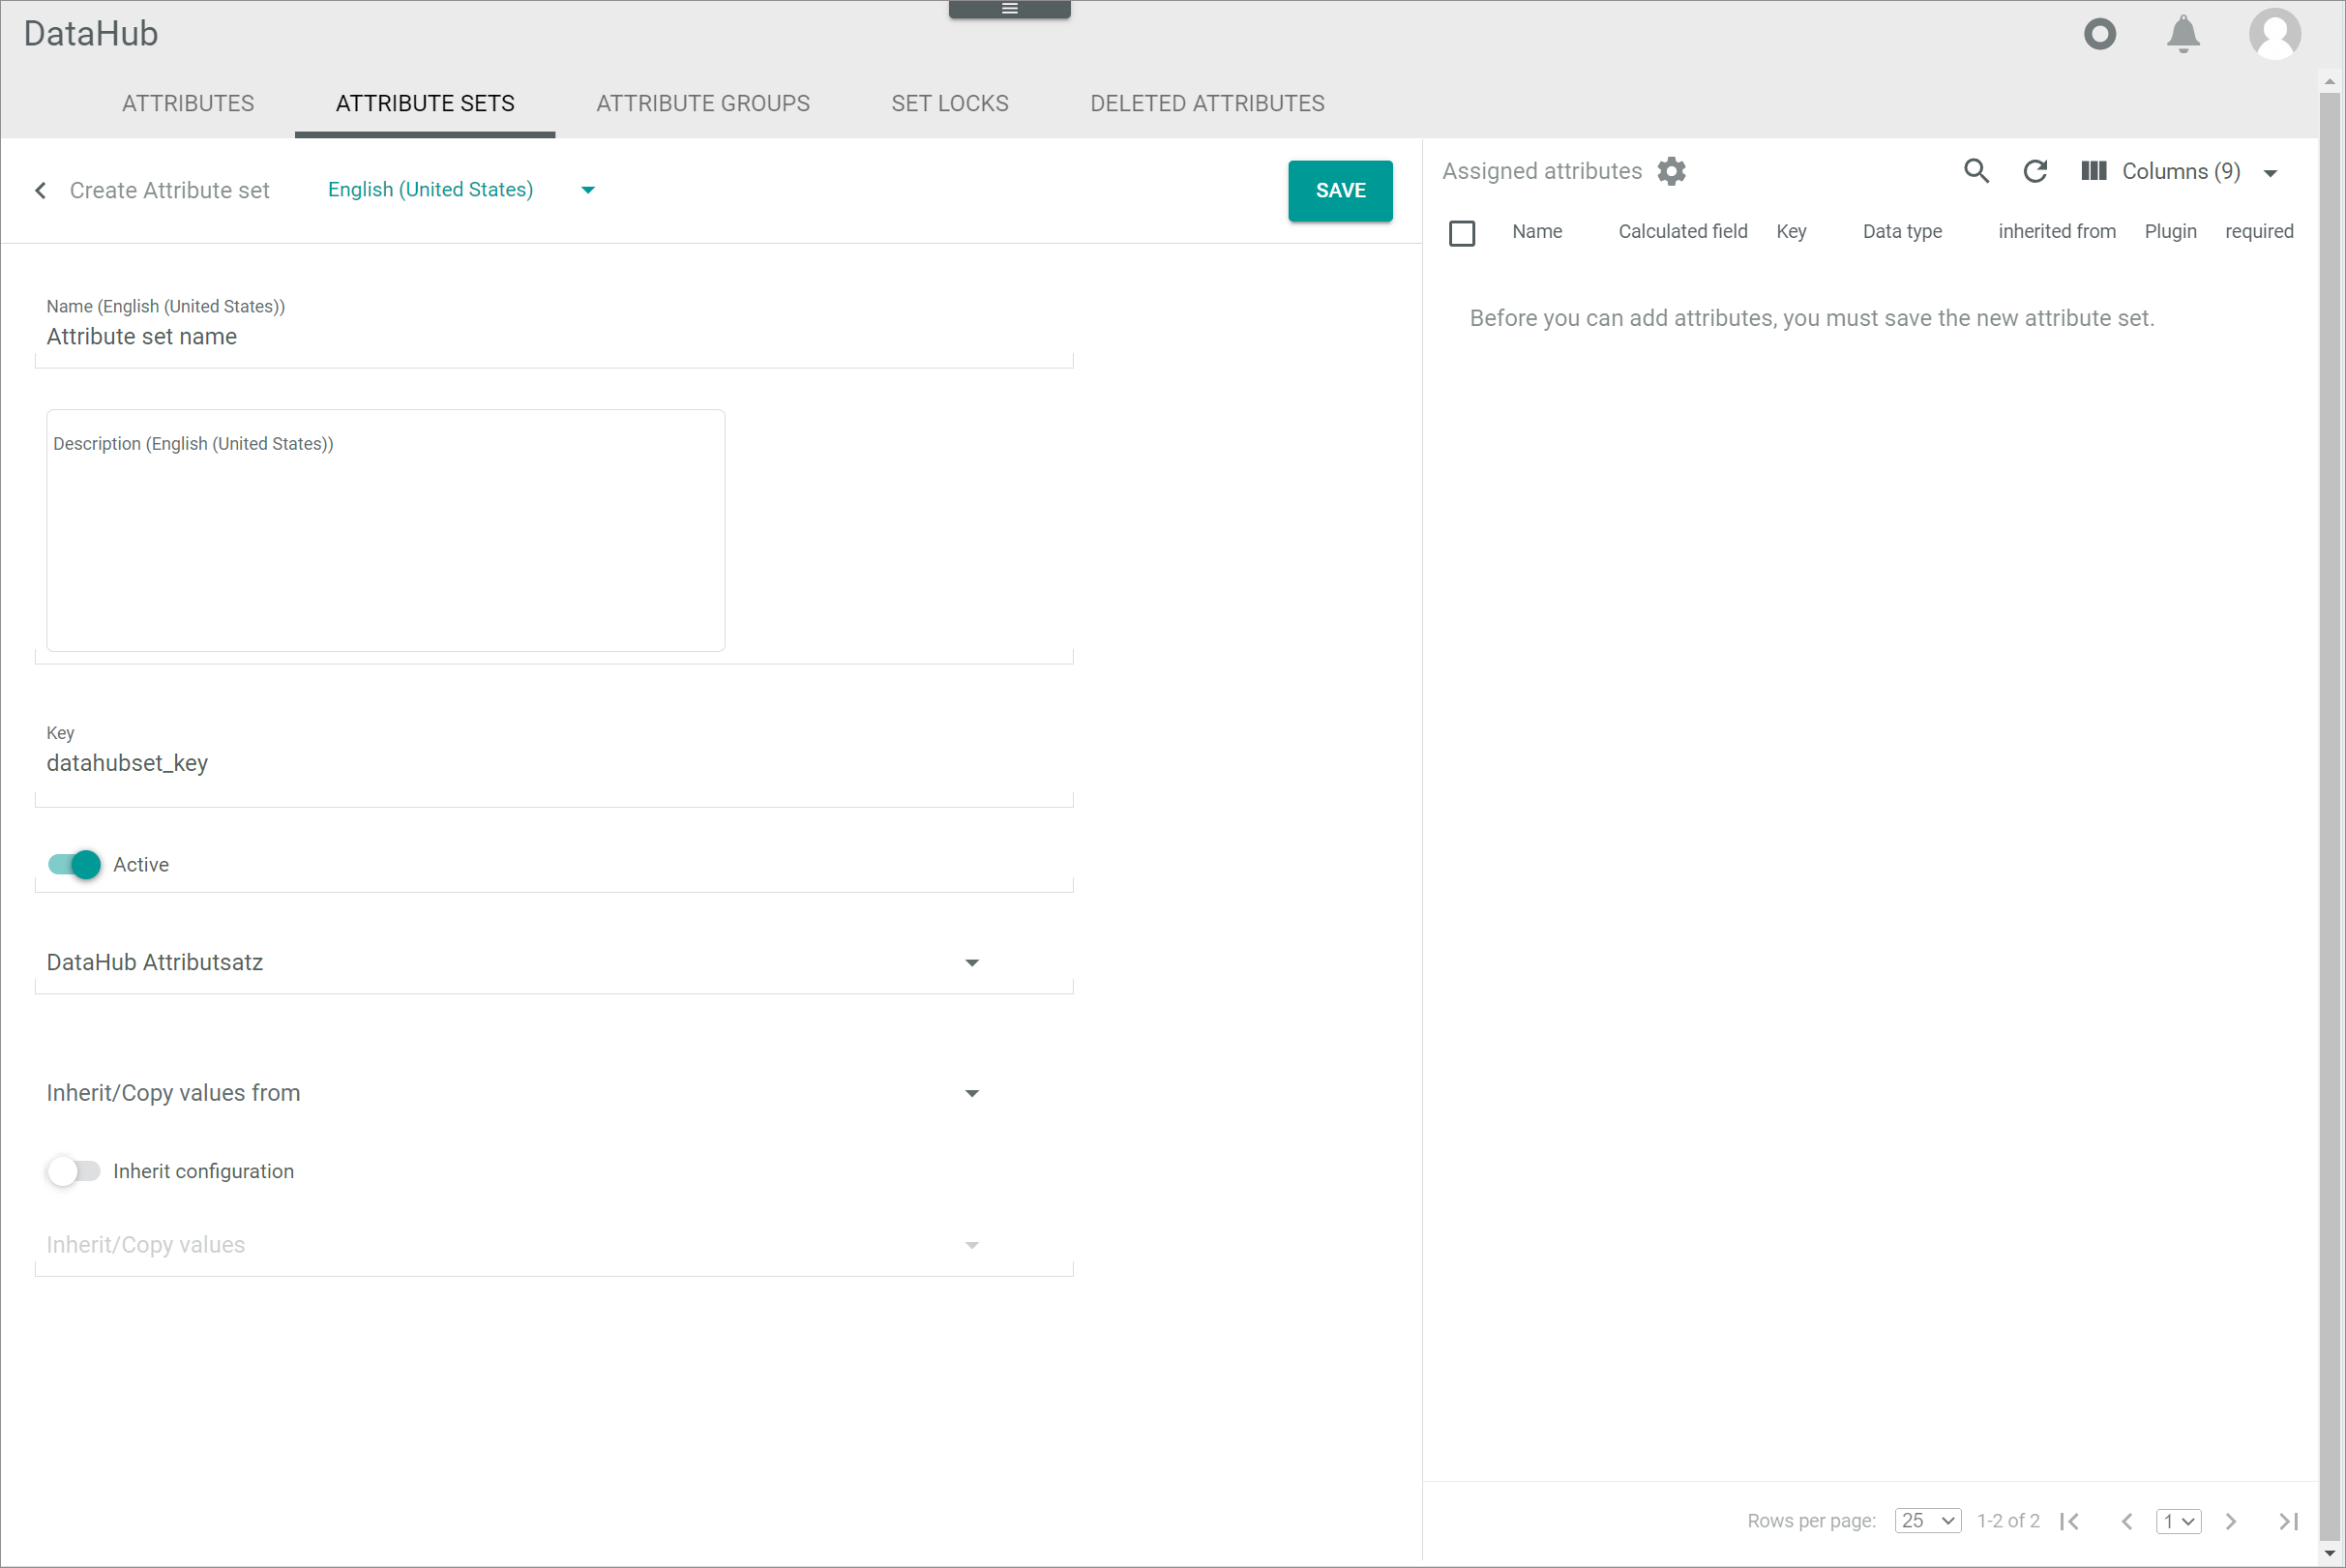Click the Create Attribute set heading text
2346x1568 pixels.
169,190
